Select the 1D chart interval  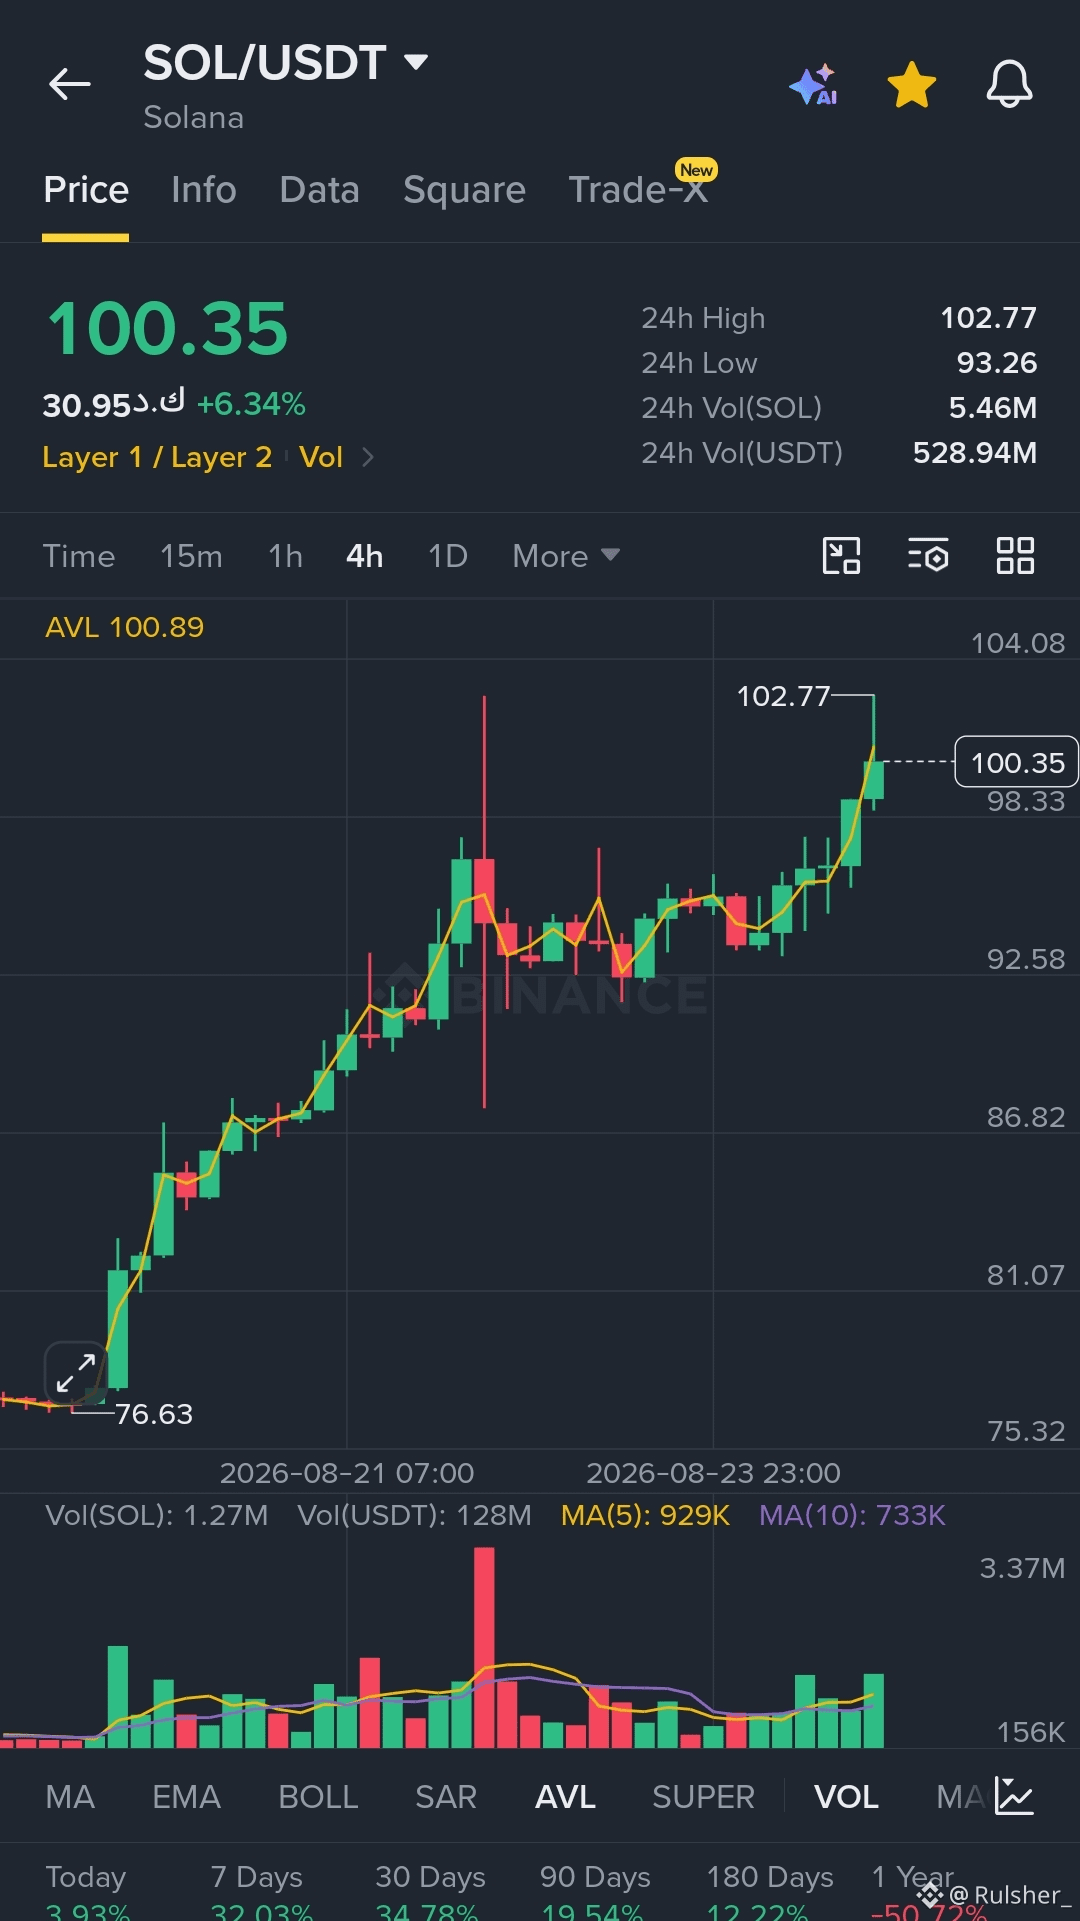click(448, 556)
